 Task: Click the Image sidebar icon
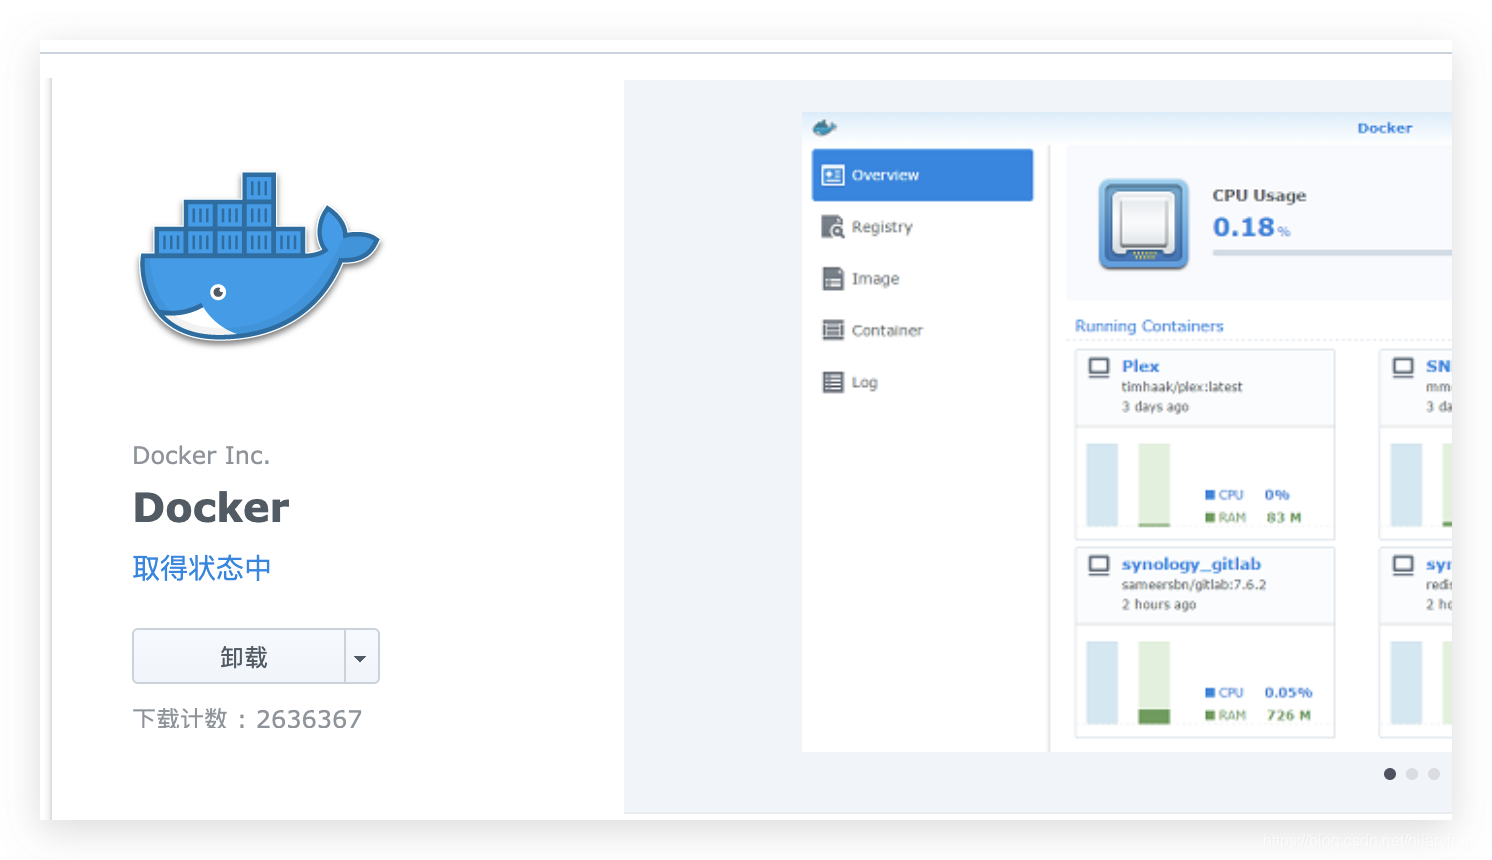(833, 279)
